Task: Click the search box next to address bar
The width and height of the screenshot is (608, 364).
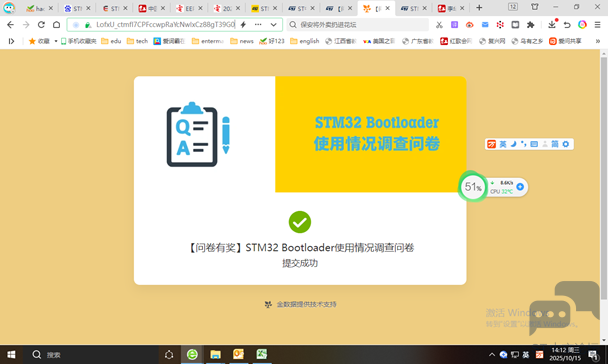Action: pyautogui.click(x=358, y=25)
